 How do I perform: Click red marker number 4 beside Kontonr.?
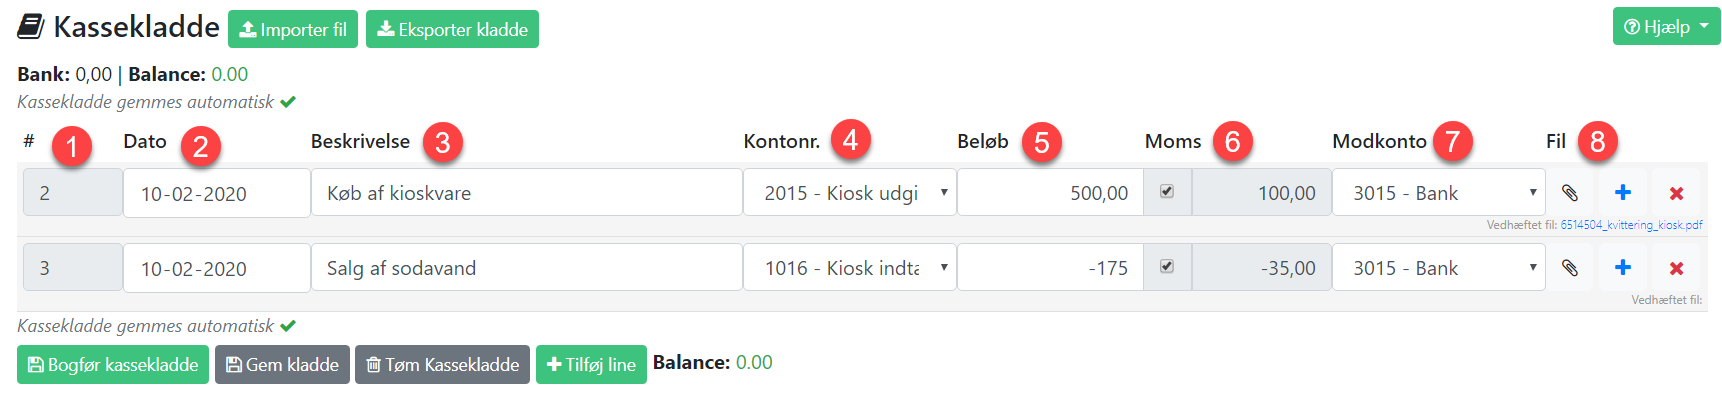tap(850, 139)
